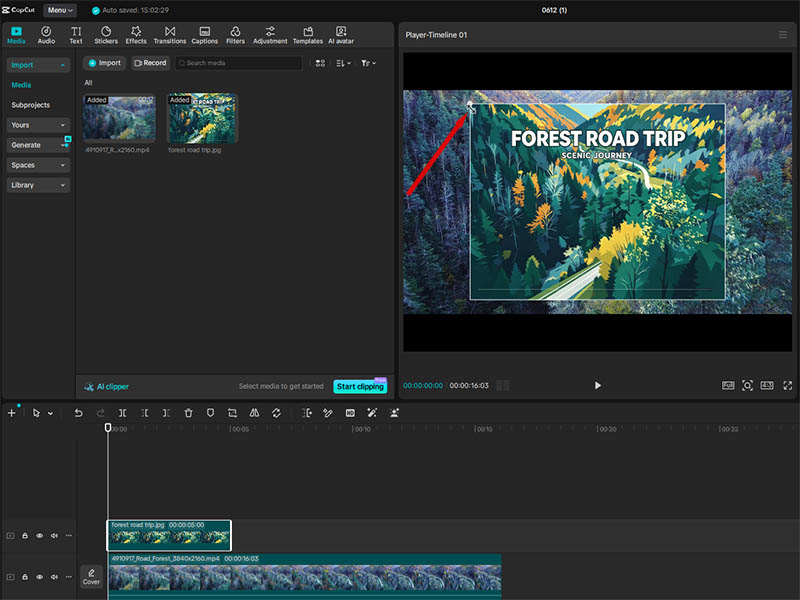Click the delete-right trim icon
The height and width of the screenshot is (600, 800).
[x=166, y=413]
